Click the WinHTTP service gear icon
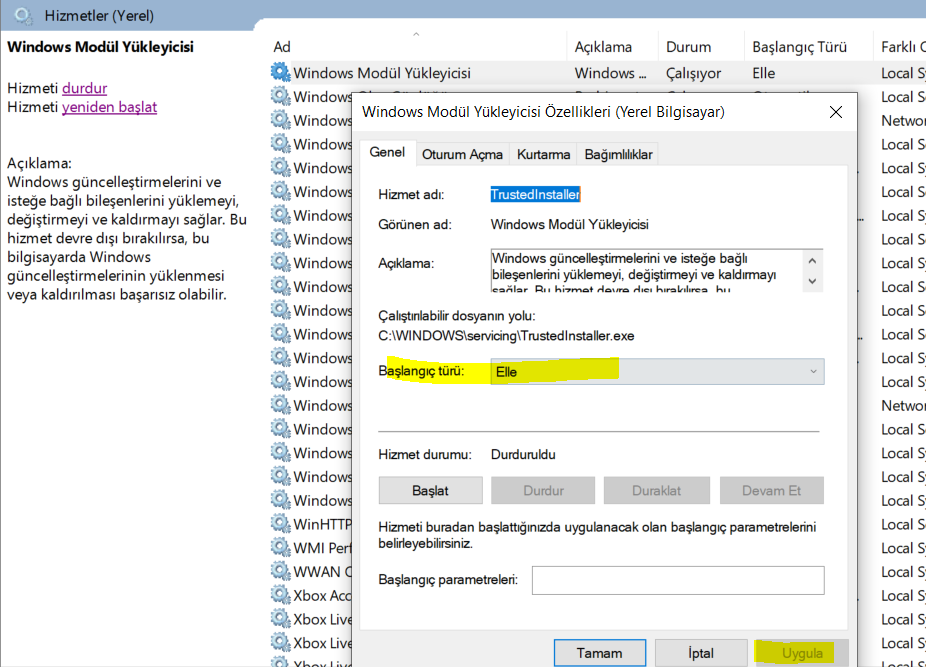The width and height of the screenshot is (926, 667). point(281,523)
